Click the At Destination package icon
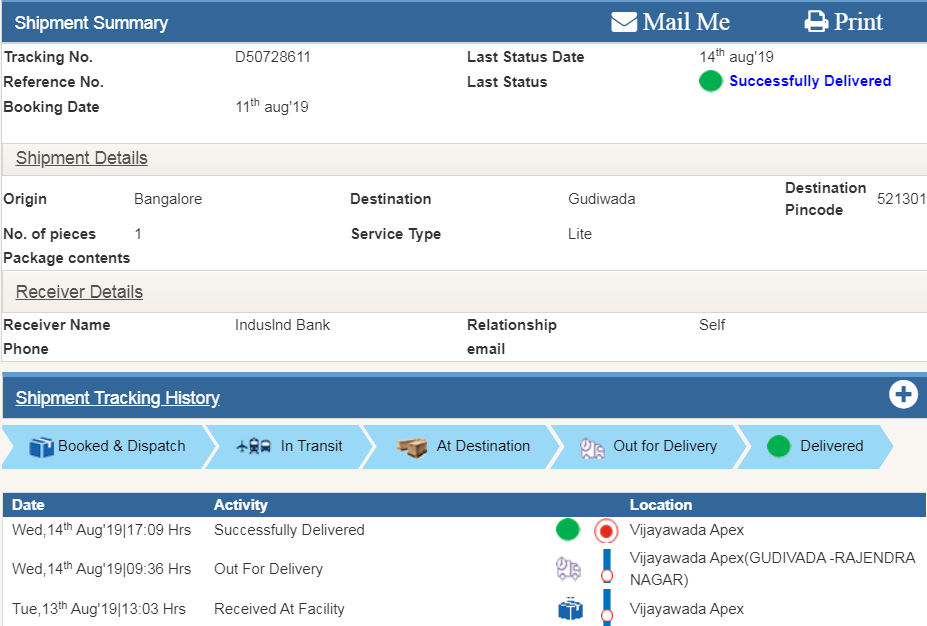Image resolution: width=927 pixels, height=626 pixels. (x=412, y=447)
